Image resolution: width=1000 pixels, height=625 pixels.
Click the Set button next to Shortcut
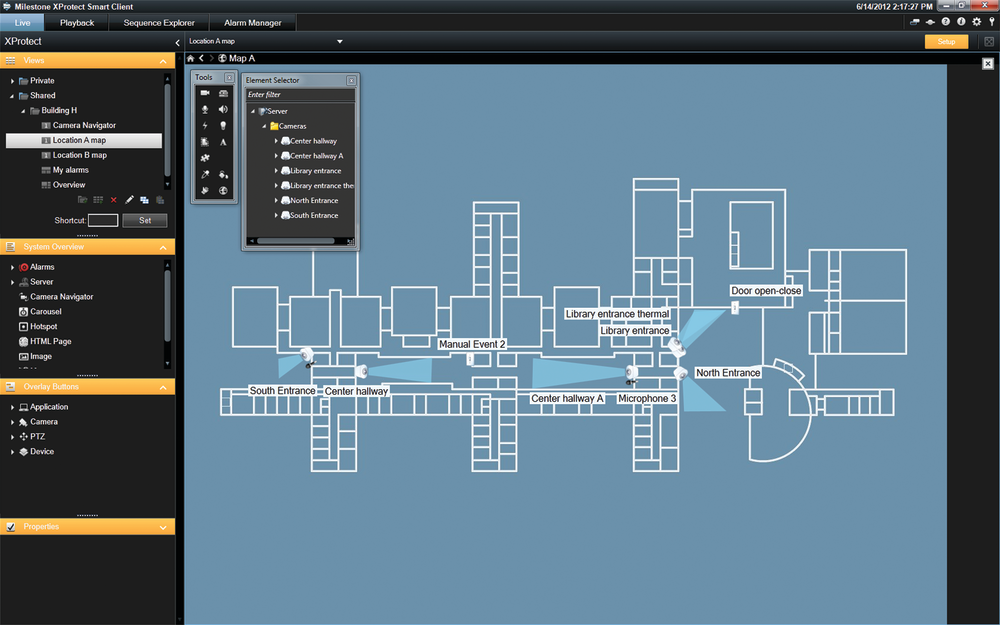coord(145,220)
